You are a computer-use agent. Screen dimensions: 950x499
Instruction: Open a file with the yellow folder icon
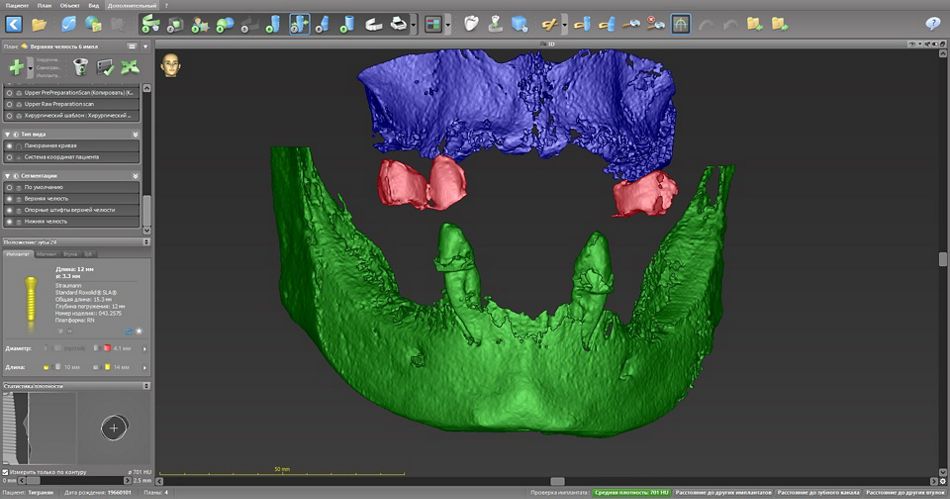pyautogui.click(x=39, y=24)
